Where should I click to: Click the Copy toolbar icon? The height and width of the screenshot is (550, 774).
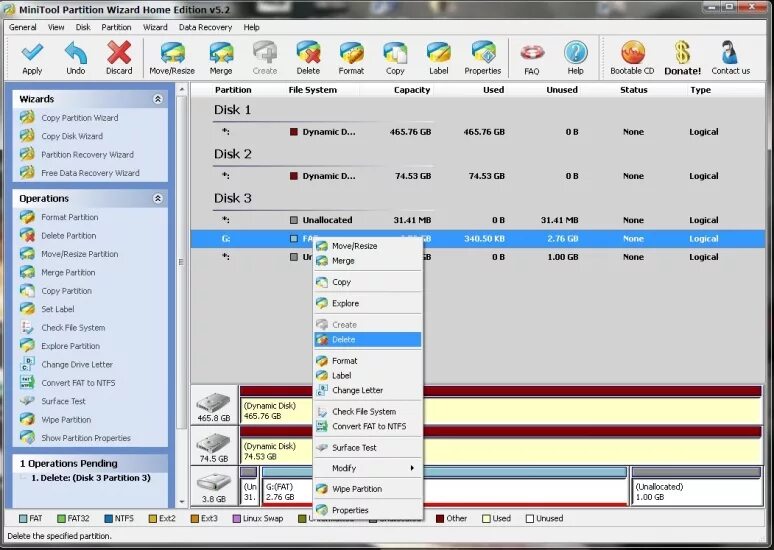click(x=395, y=53)
